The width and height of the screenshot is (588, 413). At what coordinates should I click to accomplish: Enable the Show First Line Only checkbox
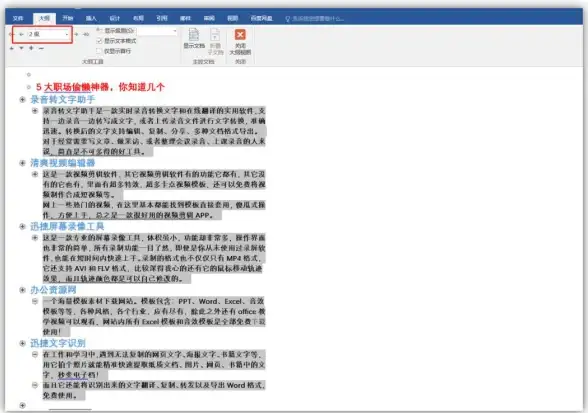tap(99, 51)
